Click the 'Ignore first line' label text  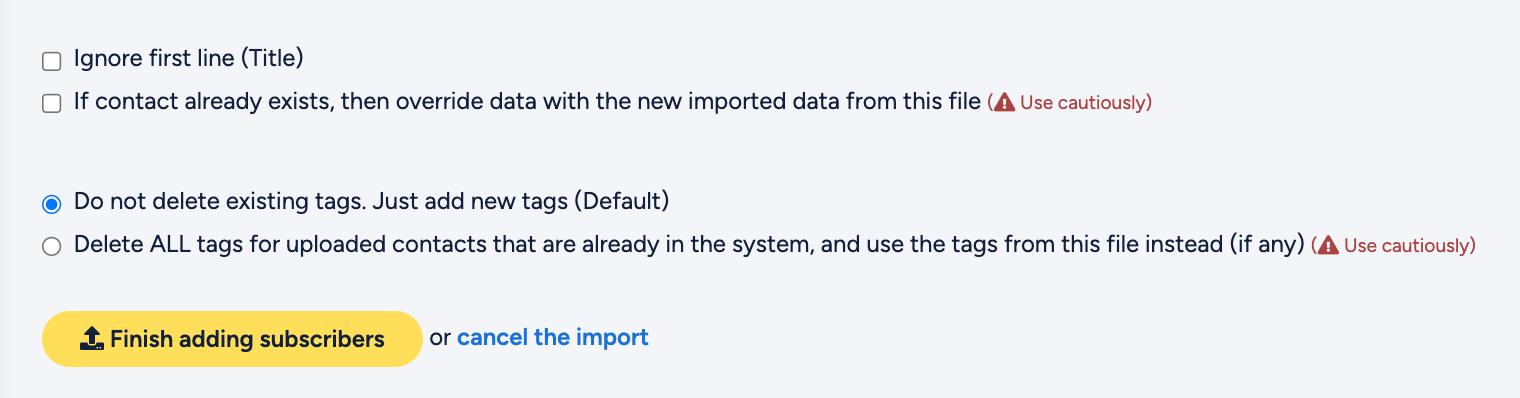(x=188, y=59)
